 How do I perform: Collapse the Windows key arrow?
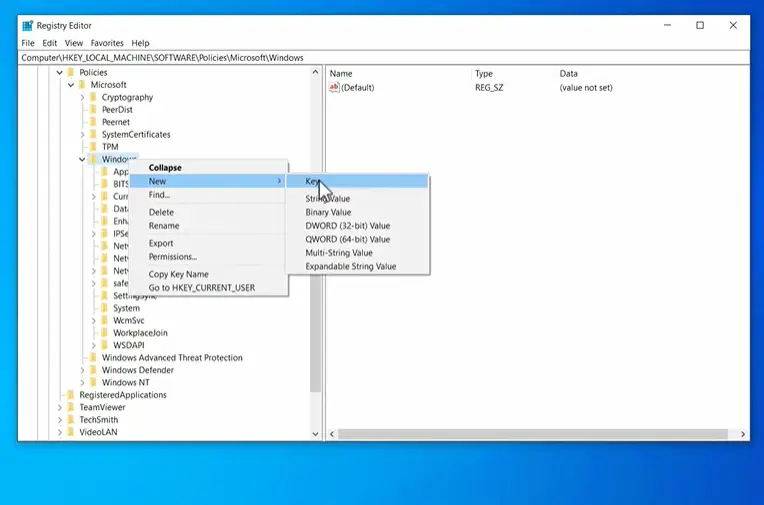[x=82, y=159]
